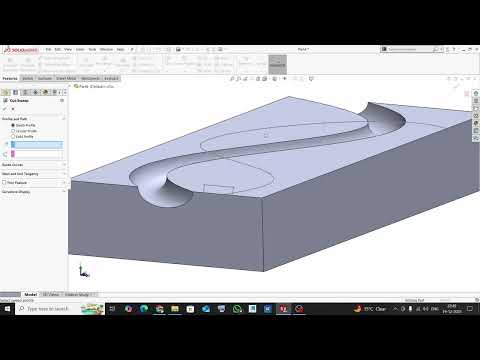The height and width of the screenshot is (360, 480).
Task: Select the Sketch Profile radio option
Action: [x=13, y=125]
